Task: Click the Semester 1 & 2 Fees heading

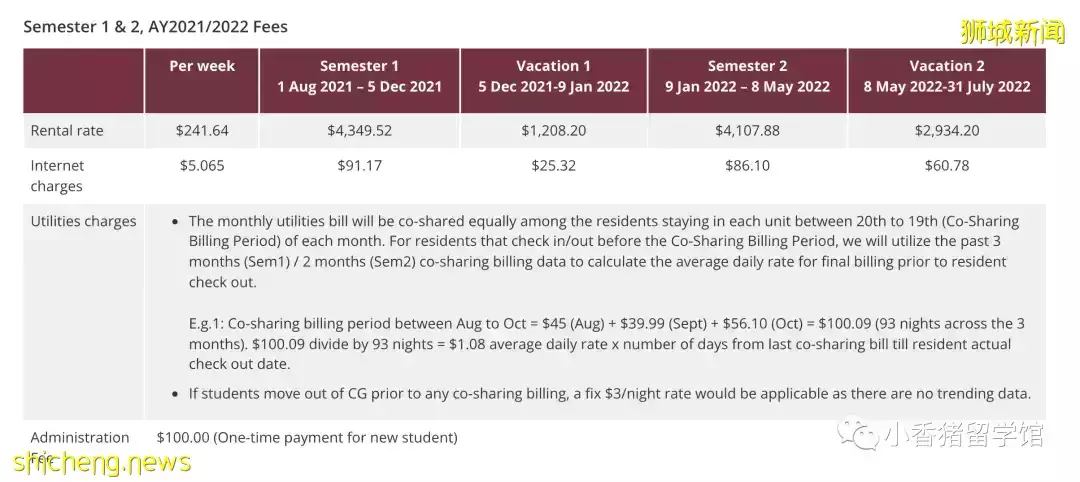Action: click(155, 27)
